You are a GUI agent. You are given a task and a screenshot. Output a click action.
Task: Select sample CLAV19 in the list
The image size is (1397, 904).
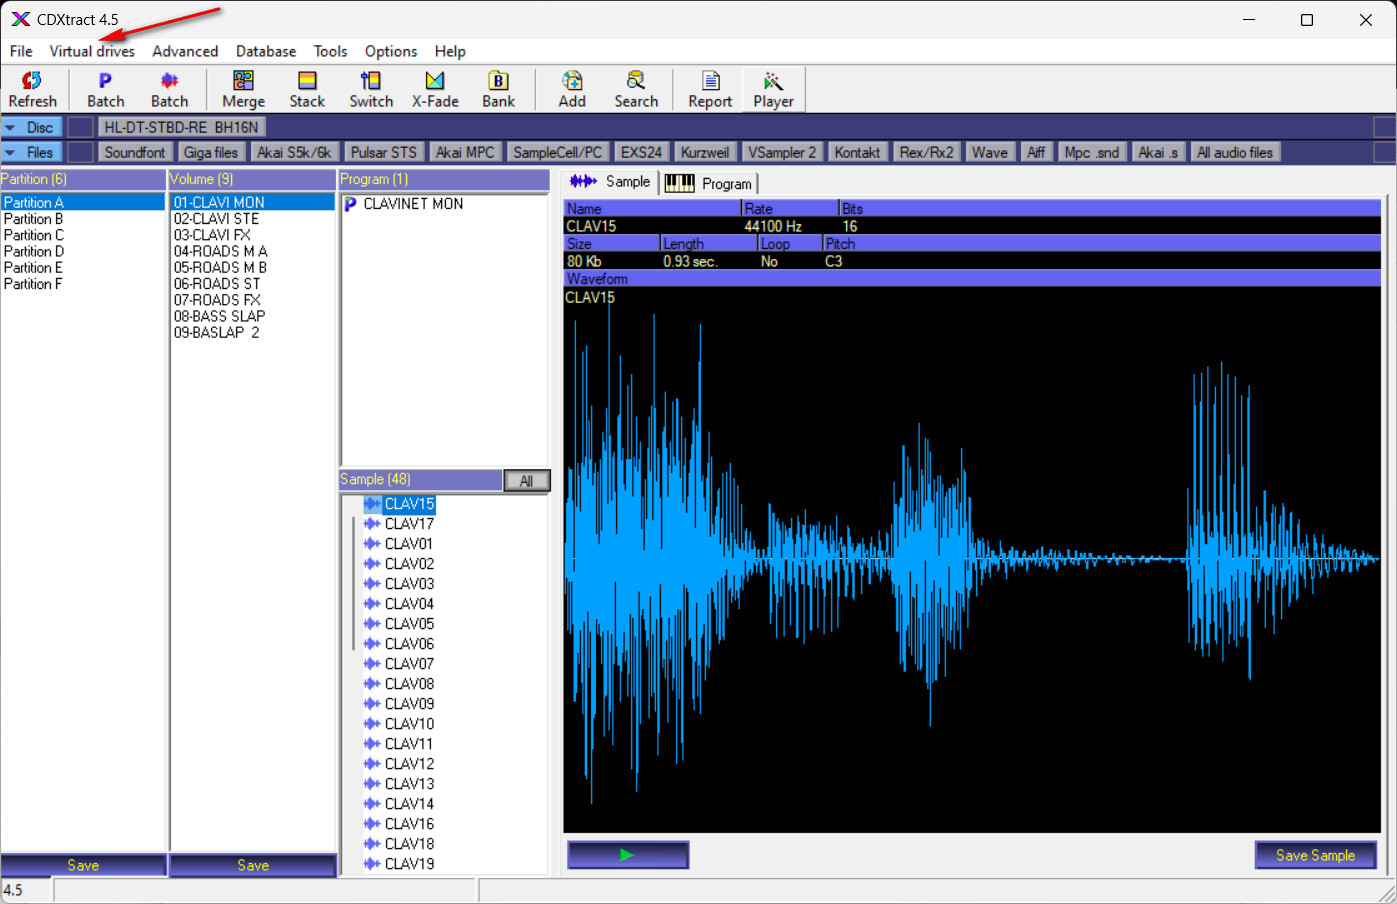point(409,864)
